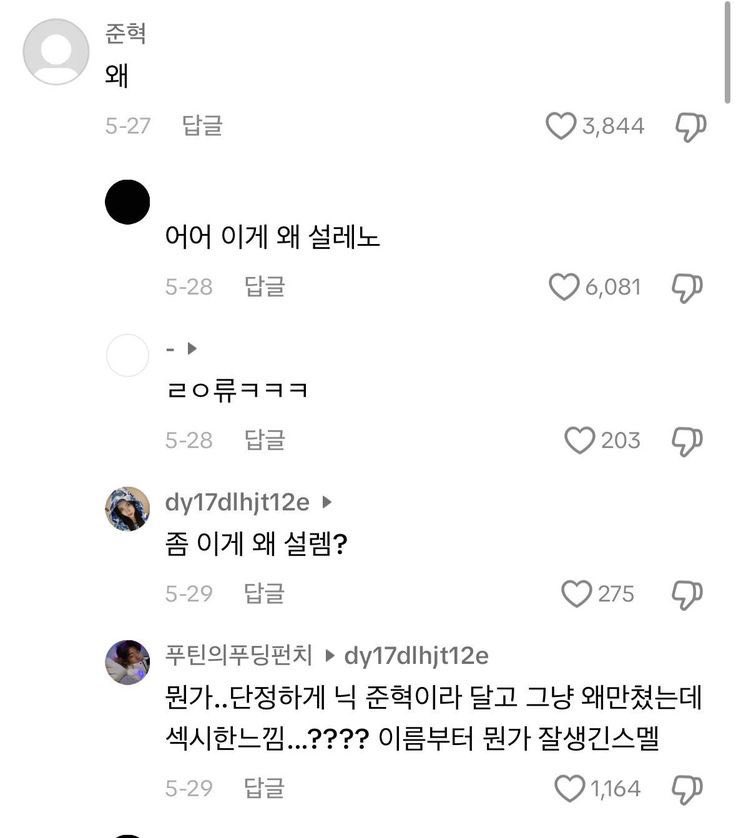This screenshot has width=736, height=838.
Task: Like the '어어 이게 왜 설레노' comment
Action: pos(564,287)
